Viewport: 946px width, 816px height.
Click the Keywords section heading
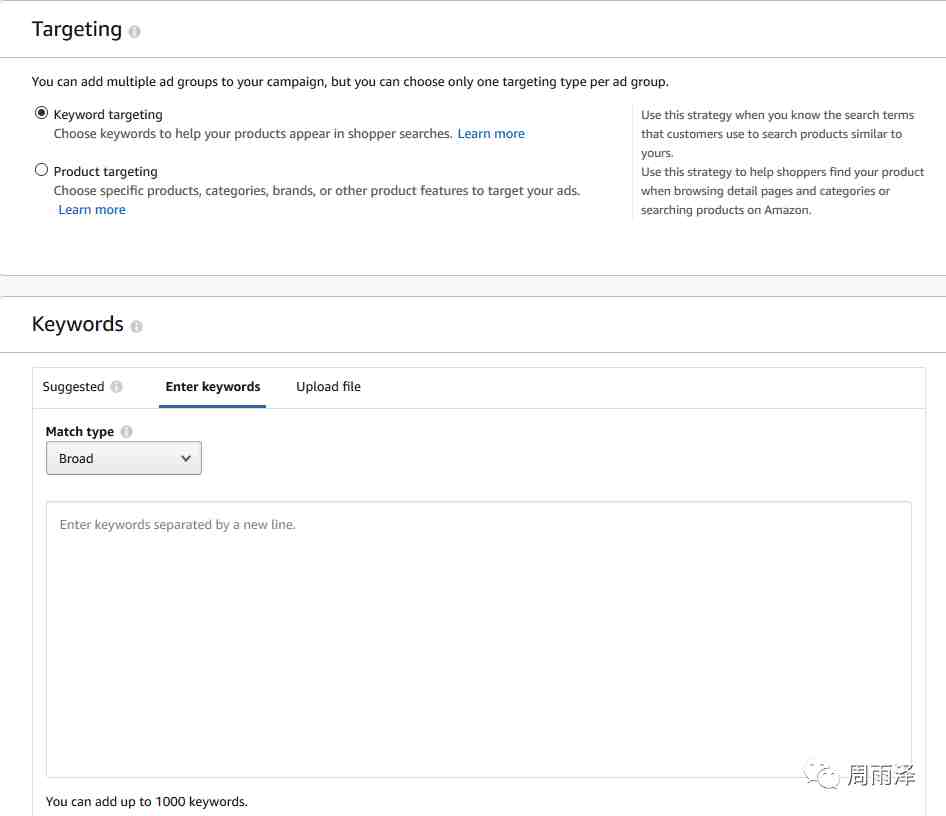[x=78, y=324]
